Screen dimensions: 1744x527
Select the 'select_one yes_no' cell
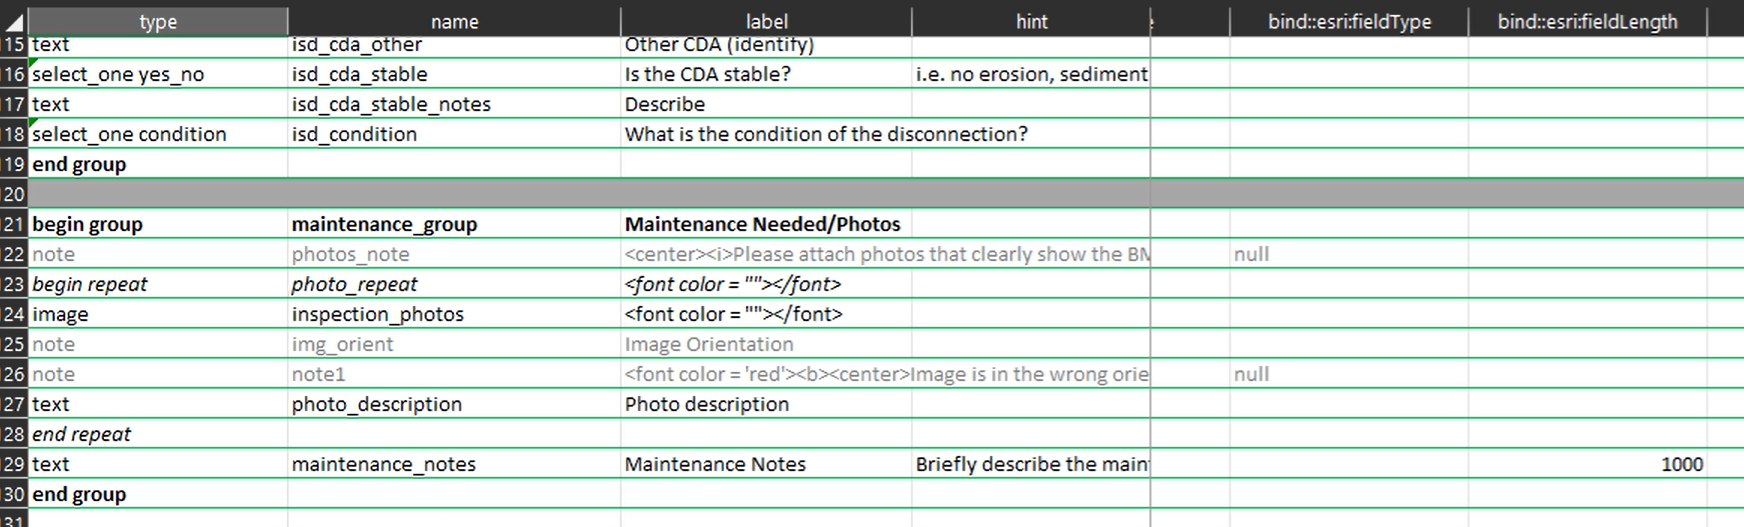(x=158, y=74)
